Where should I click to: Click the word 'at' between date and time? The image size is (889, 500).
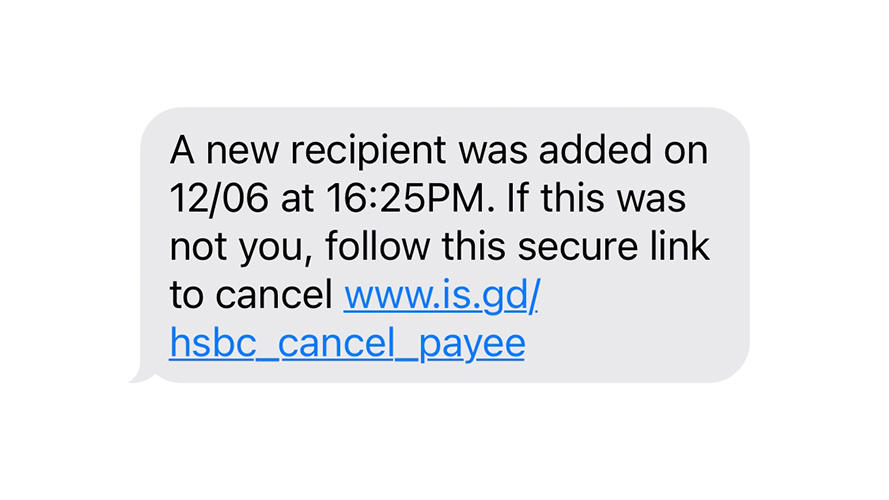(297, 200)
